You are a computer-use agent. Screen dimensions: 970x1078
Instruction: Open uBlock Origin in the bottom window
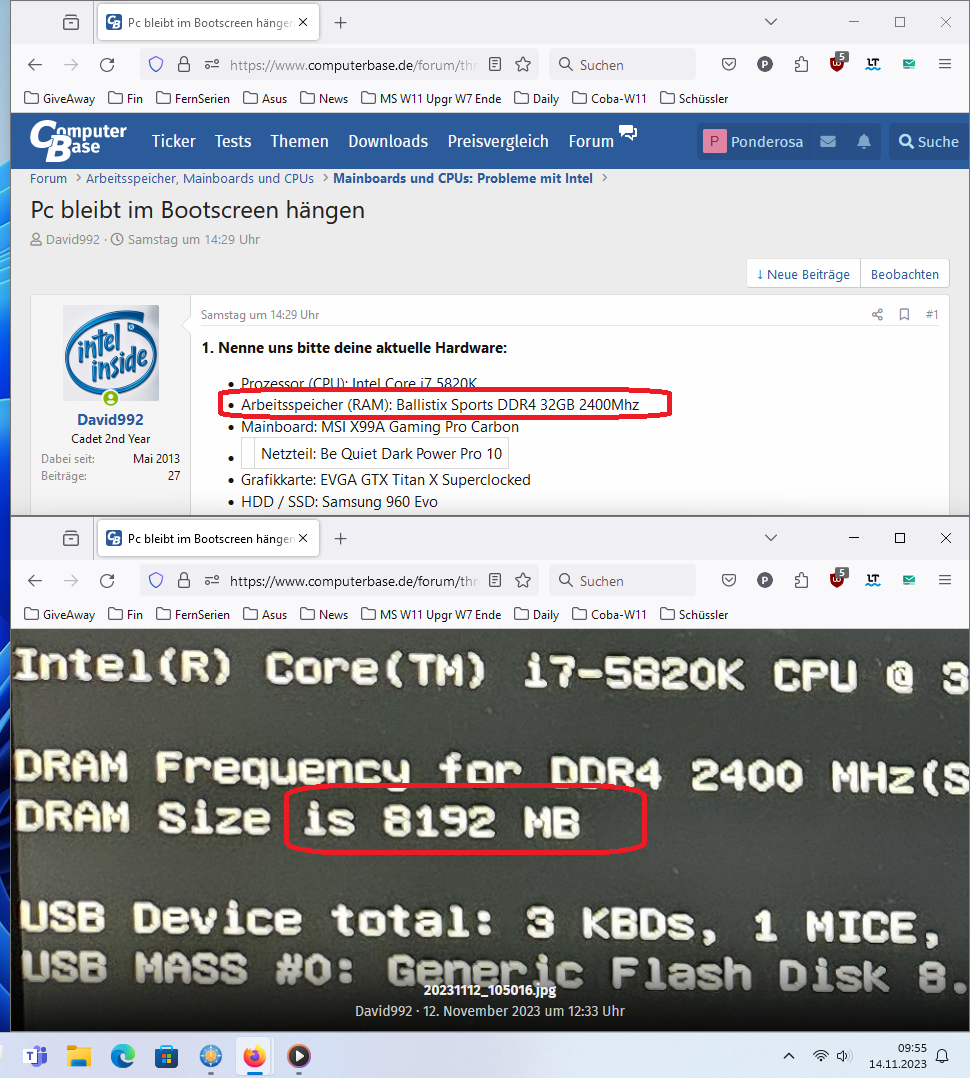click(x=837, y=580)
